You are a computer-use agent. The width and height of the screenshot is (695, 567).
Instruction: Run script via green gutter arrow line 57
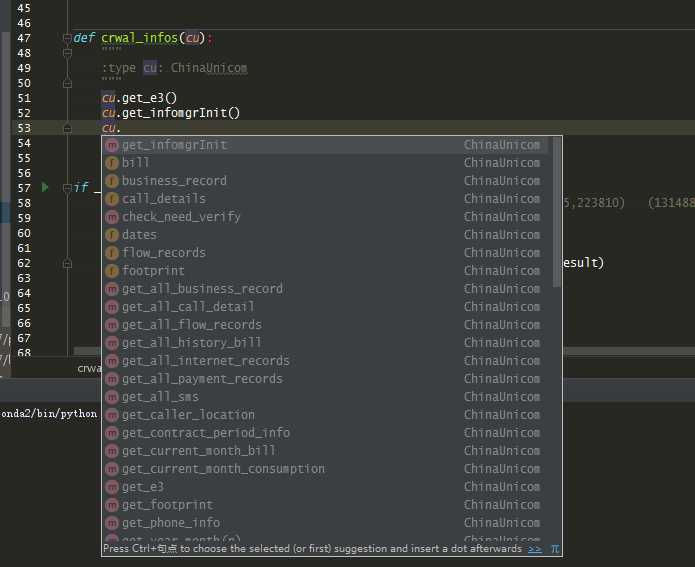(x=45, y=187)
